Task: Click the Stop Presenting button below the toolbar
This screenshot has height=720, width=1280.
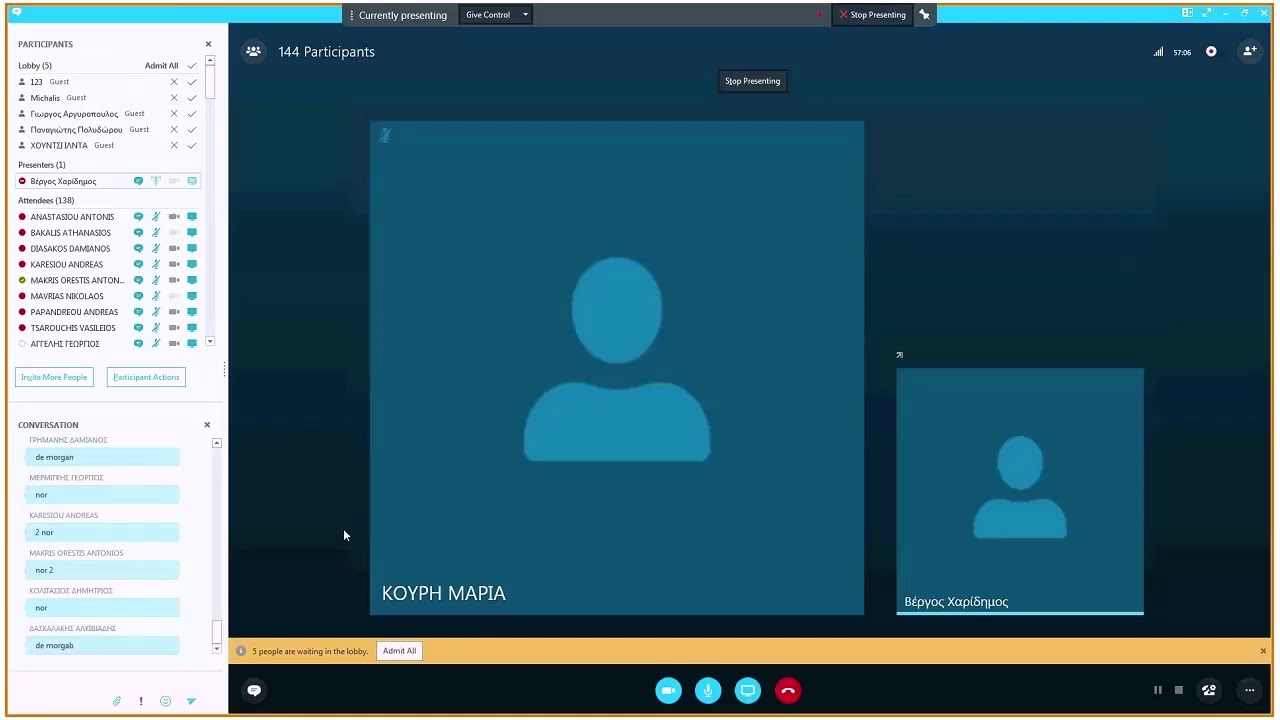Action: point(752,81)
